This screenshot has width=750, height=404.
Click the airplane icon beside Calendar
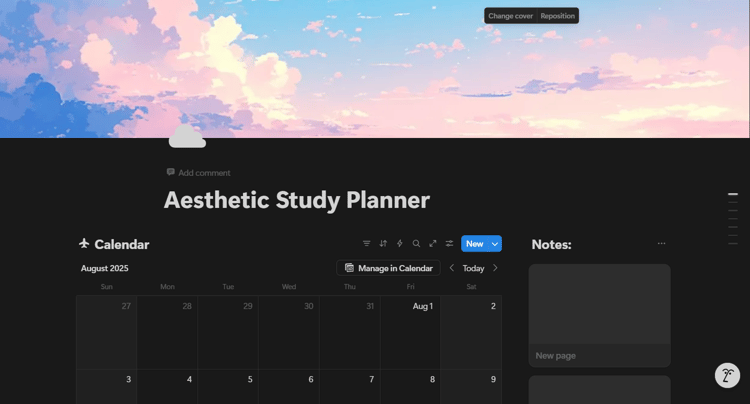(84, 244)
